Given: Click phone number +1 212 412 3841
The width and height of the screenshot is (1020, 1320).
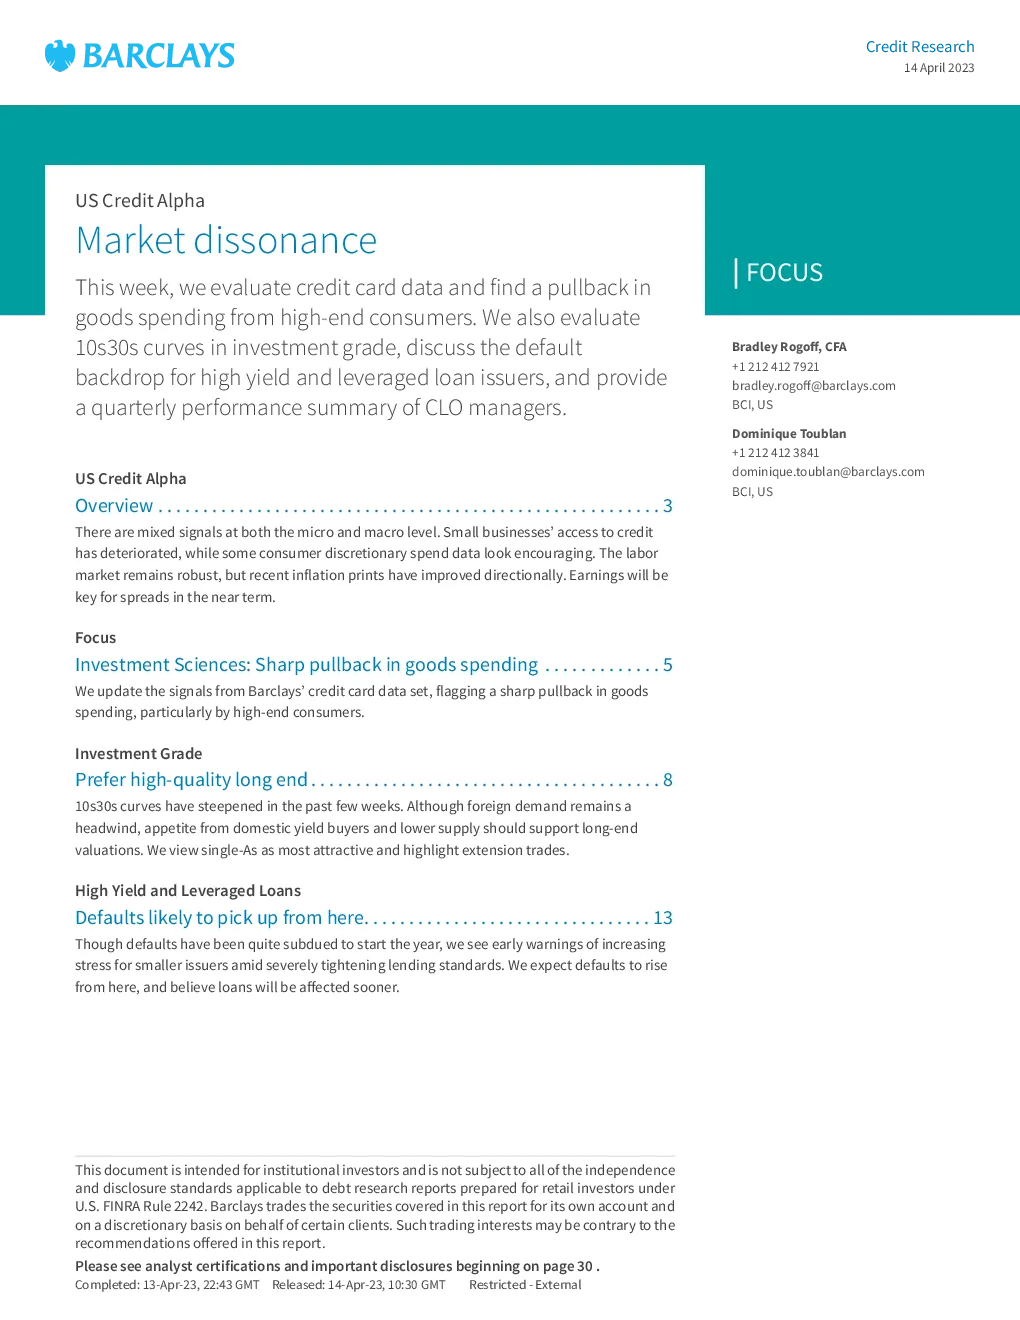Looking at the screenshot, I should (x=775, y=453).
